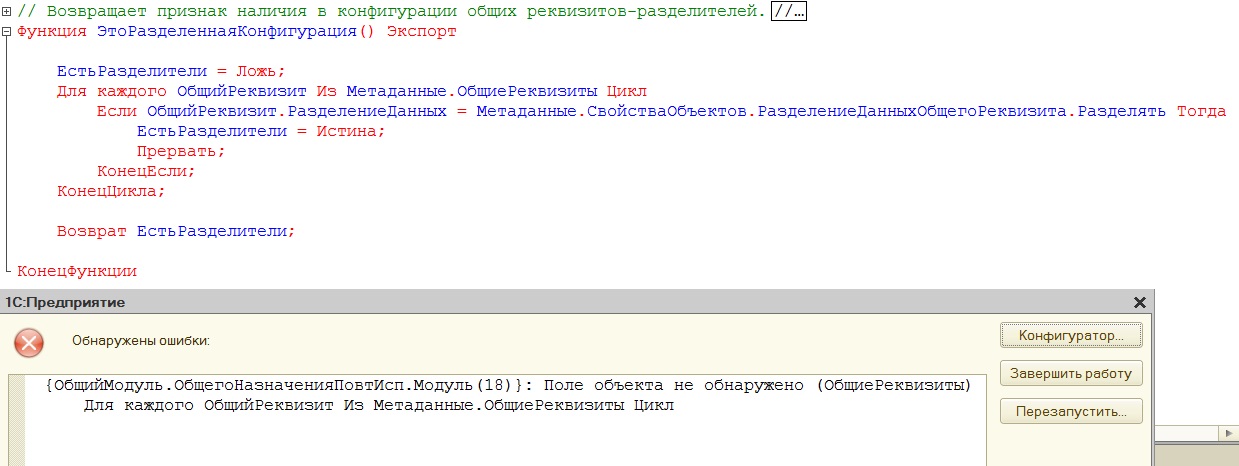
Task: Click the Тогда keyword at line end
Action: [x=1201, y=111]
